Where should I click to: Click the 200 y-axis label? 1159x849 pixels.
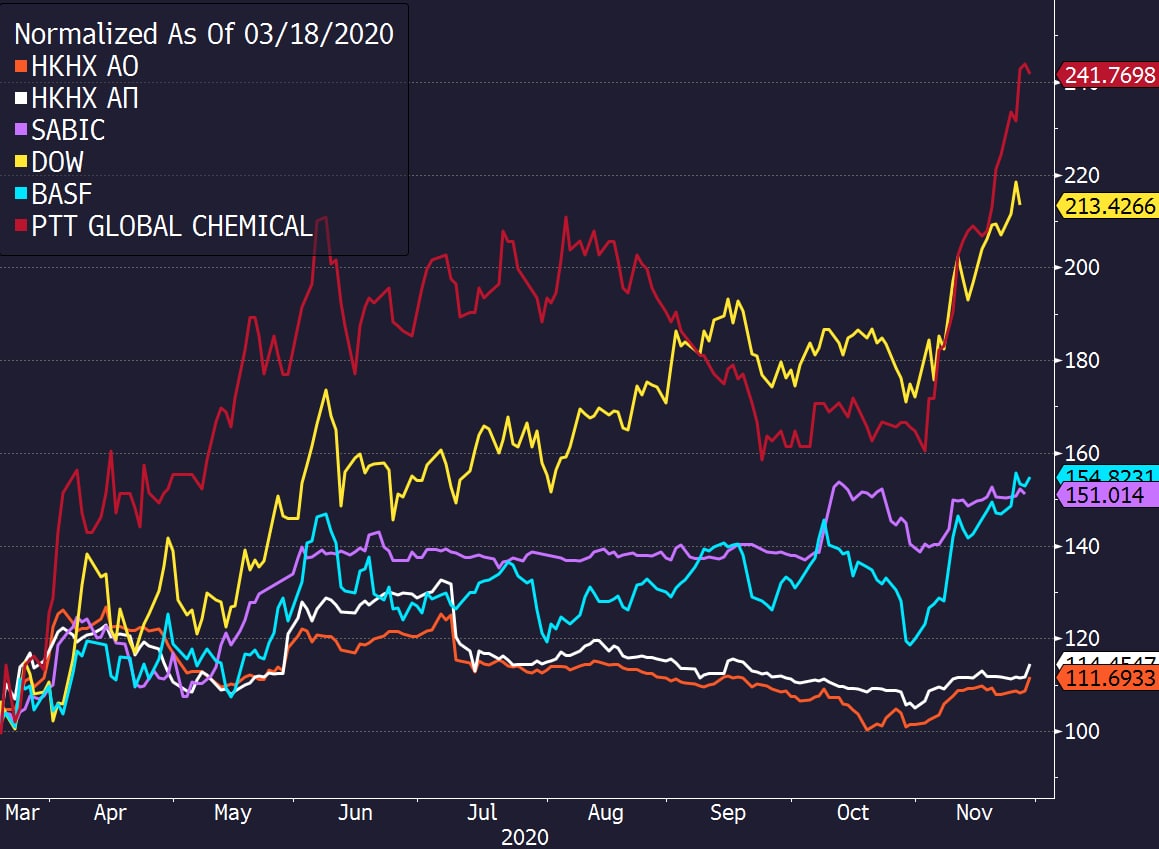click(x=1081, y=267)
